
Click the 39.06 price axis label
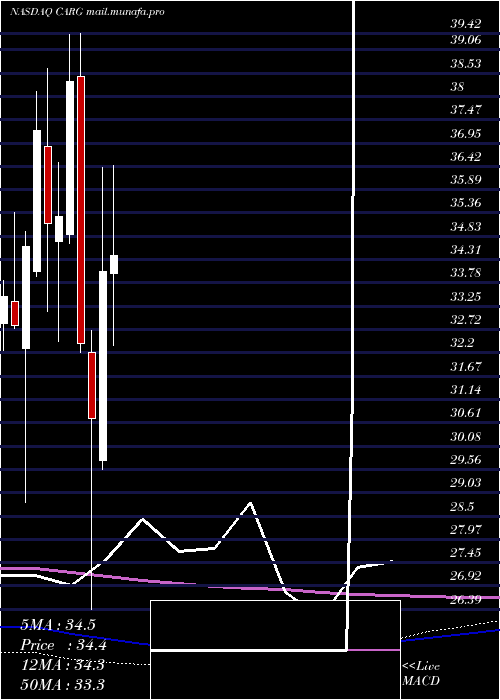(x=466, y=40)
